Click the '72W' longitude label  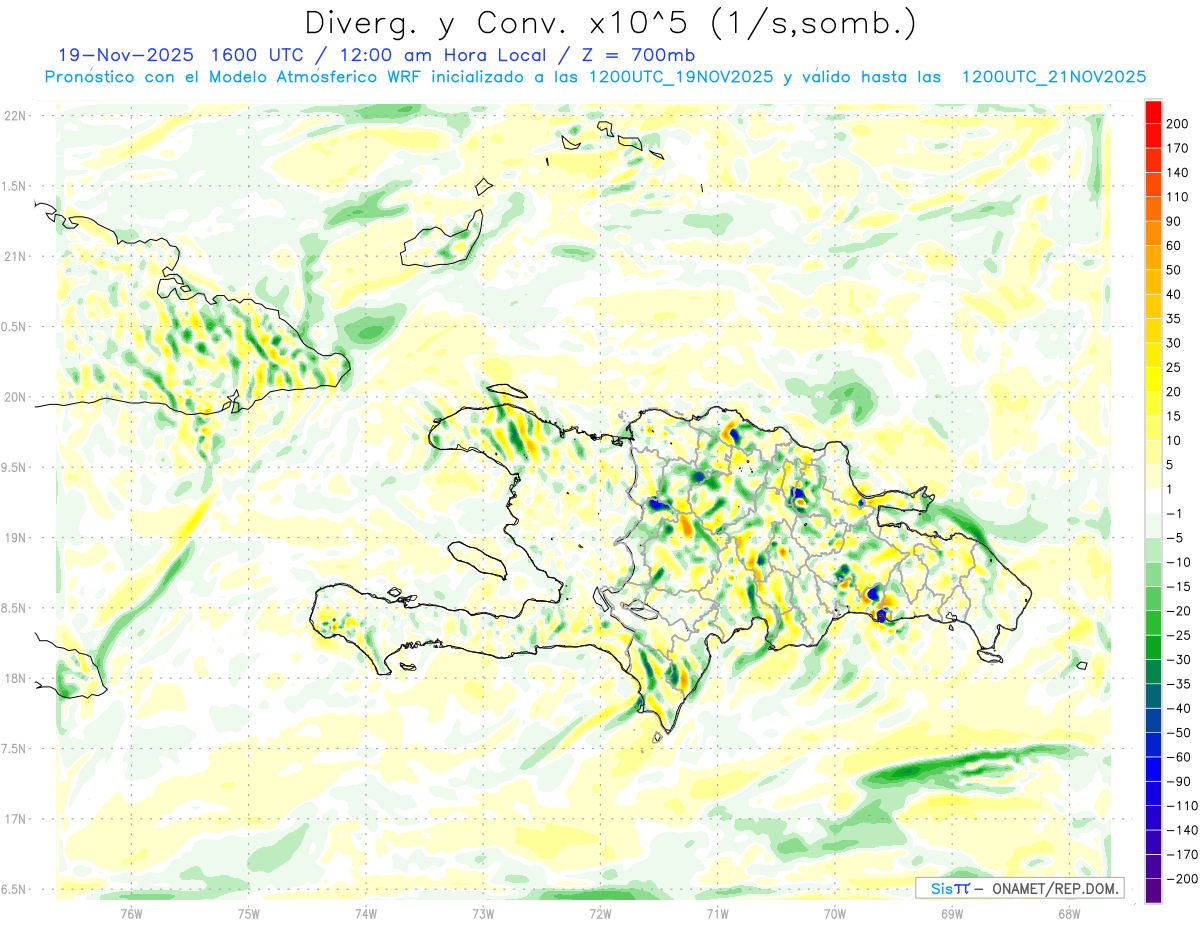tap(600, 913)
